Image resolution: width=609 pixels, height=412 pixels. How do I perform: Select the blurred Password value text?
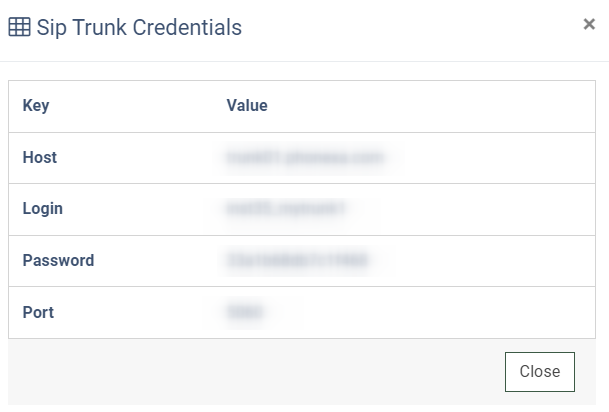click(297, 260)
